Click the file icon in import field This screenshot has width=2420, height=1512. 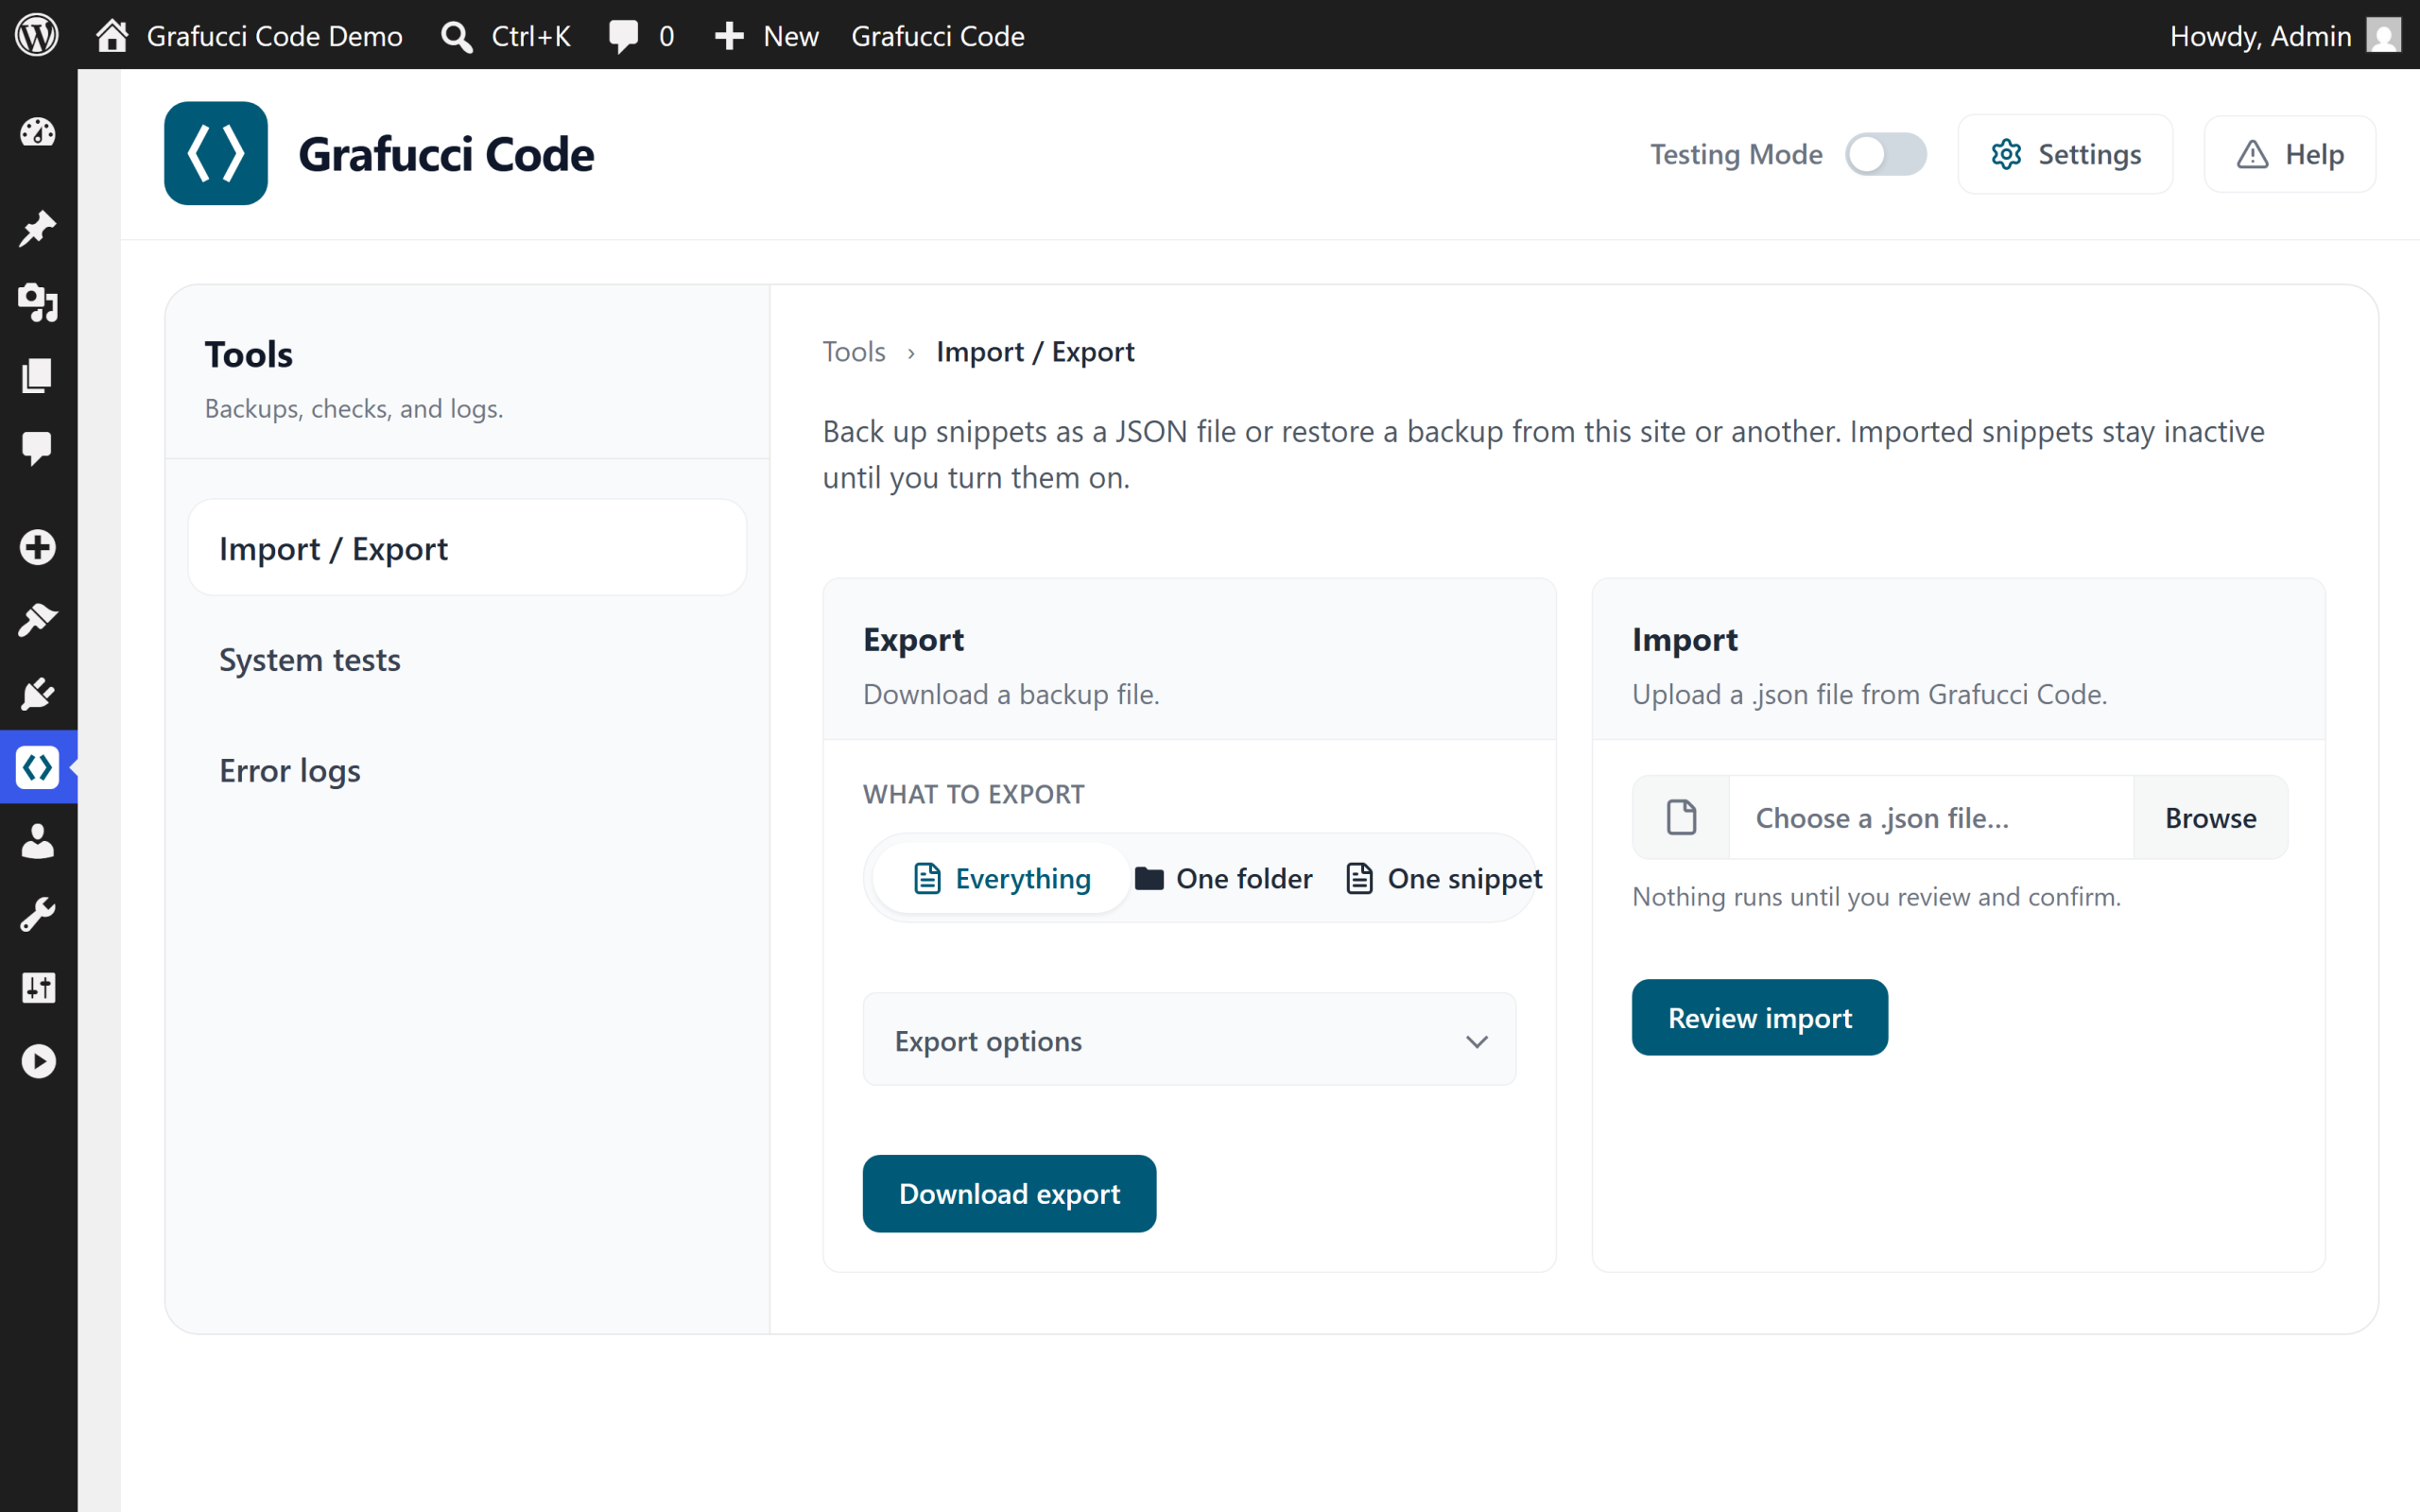tap(1682, 817)
